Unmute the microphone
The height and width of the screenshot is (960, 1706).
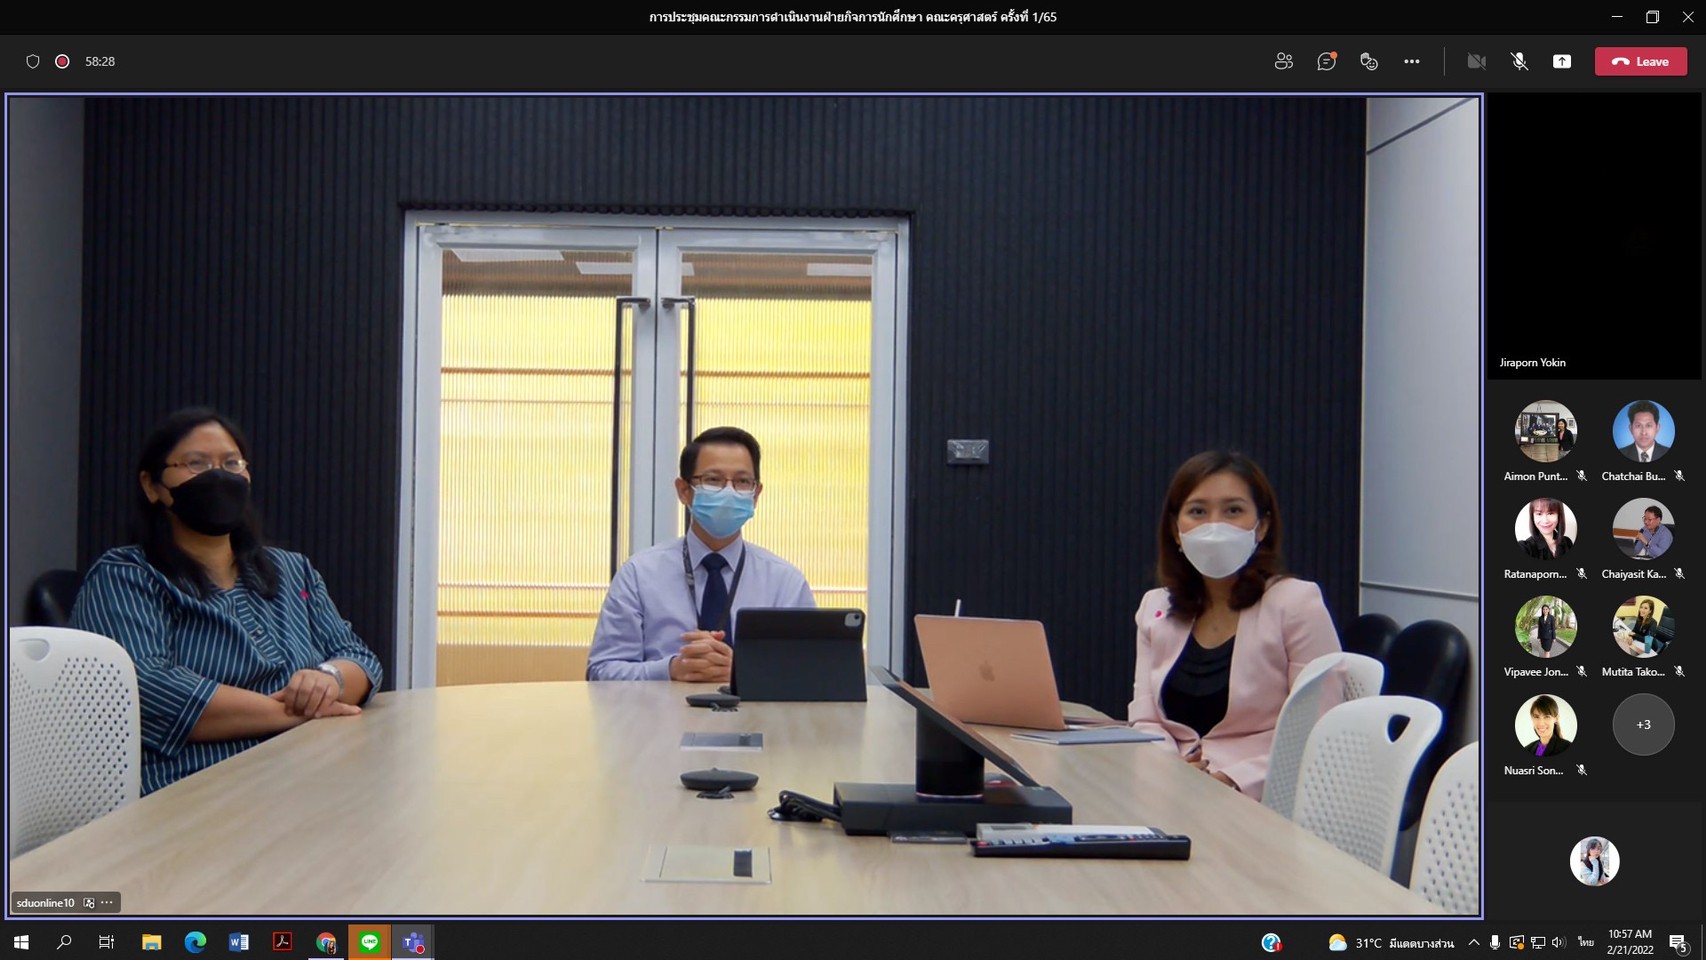[1519, 61]
